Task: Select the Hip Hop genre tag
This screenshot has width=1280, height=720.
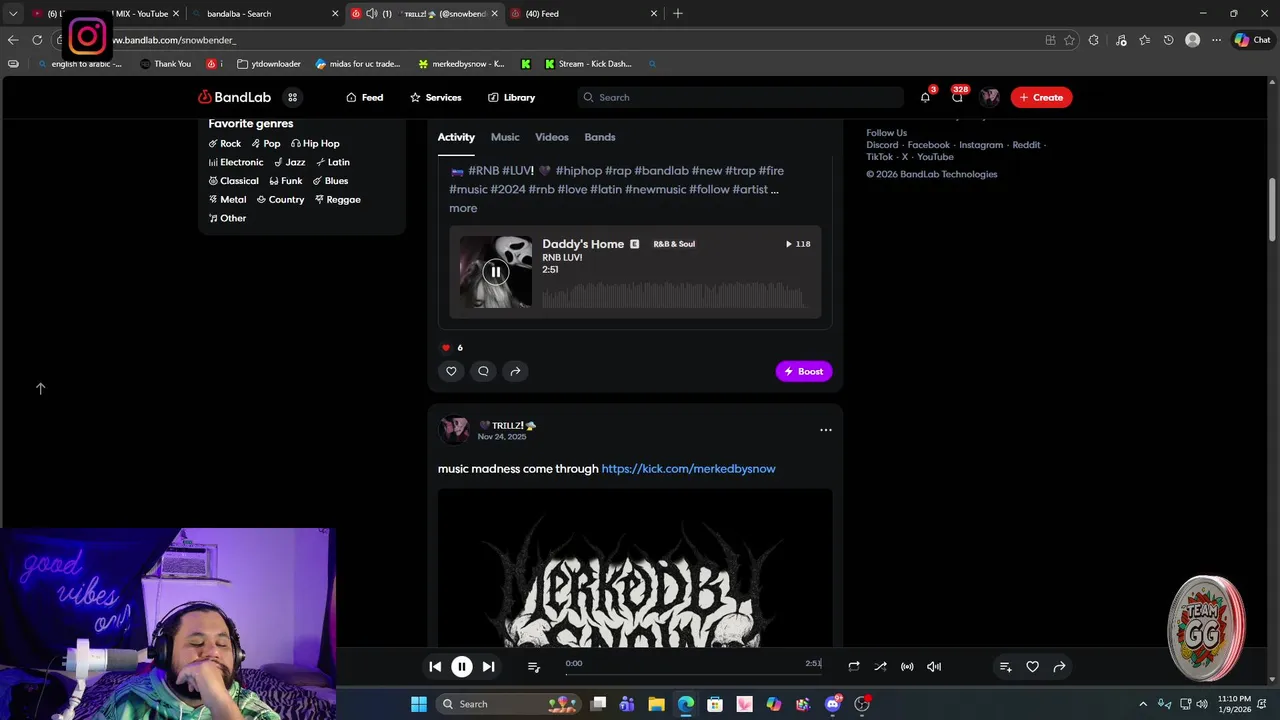Action: click(x=315, y=143)
